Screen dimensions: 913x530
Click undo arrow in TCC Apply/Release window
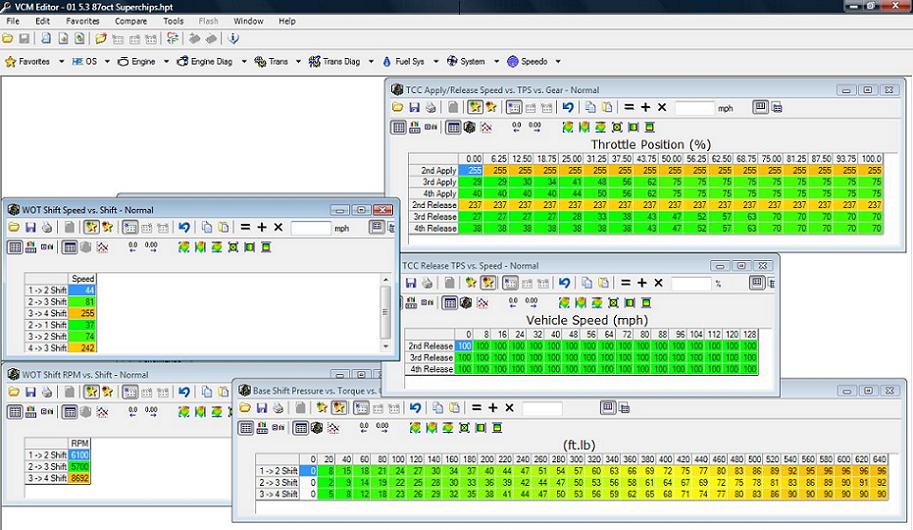(568, 107)
